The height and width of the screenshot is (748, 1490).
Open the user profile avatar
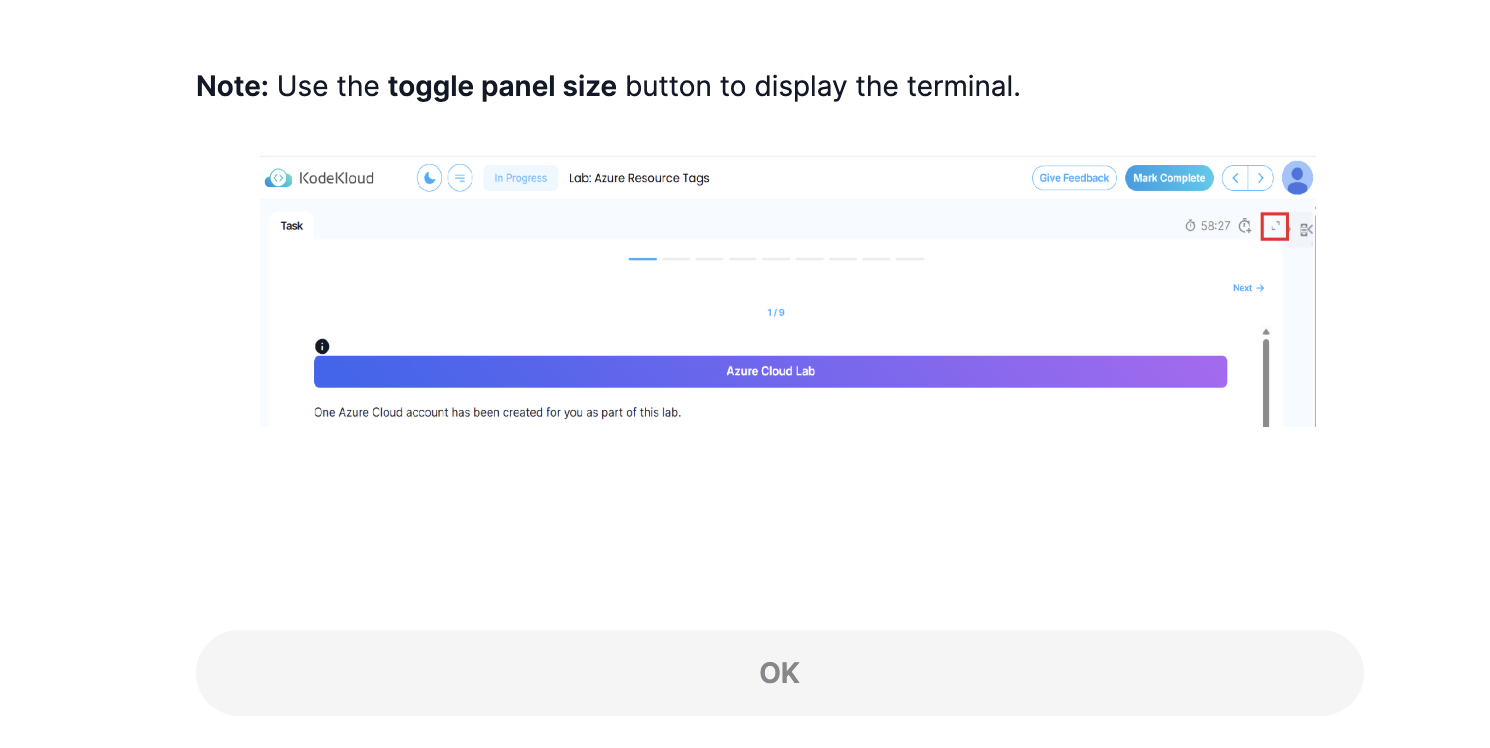[1297, 178]
